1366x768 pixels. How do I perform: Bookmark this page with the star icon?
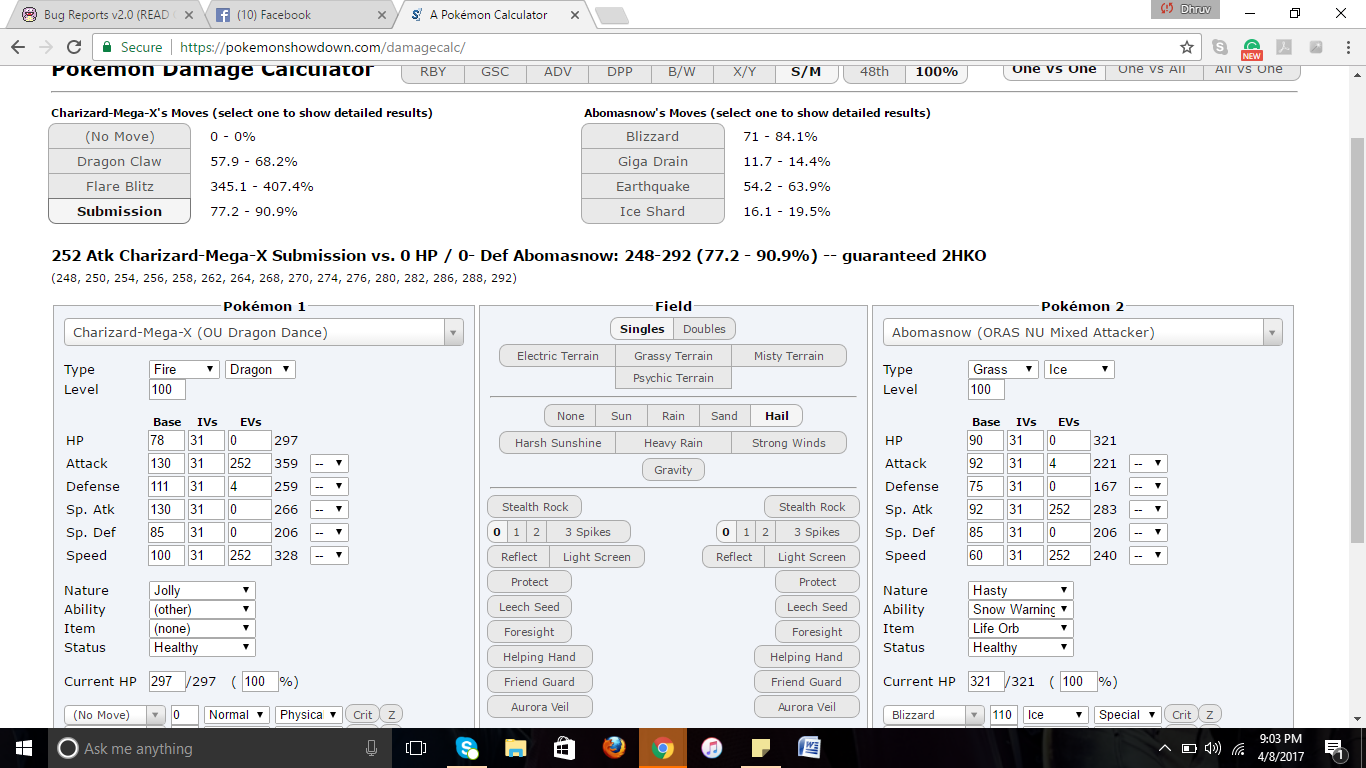[x=1187, y=47]
